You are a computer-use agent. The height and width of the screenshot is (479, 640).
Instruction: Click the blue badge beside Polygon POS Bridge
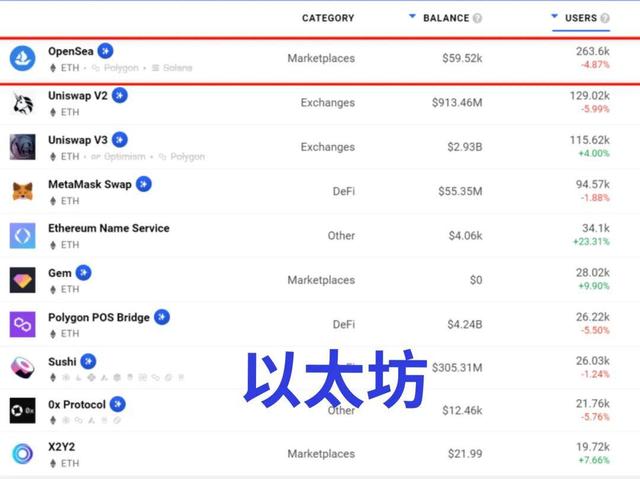pyautogui.click(x=162, y=317)
